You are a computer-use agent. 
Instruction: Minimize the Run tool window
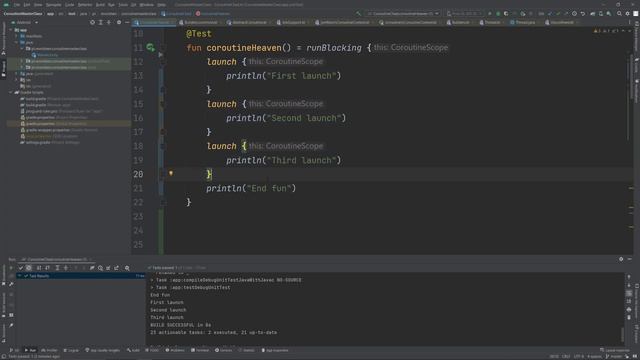tap(629, 259)
